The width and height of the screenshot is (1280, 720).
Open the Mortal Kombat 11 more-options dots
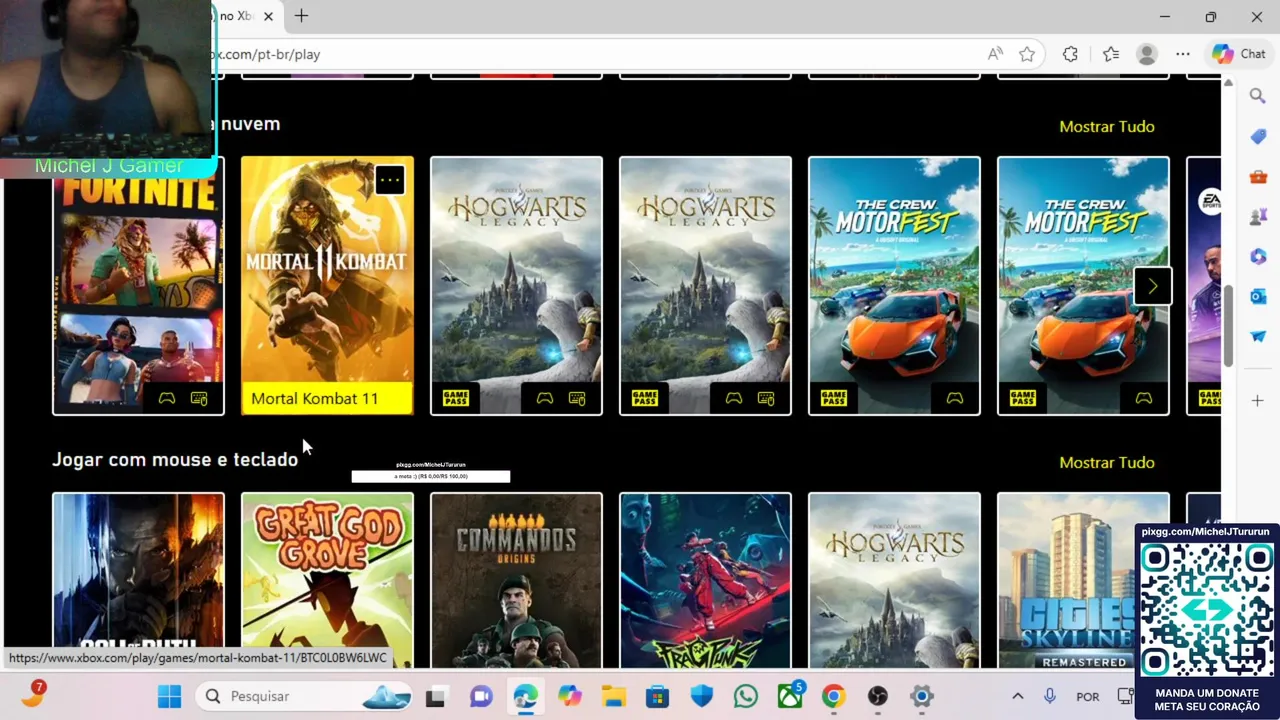389,180
